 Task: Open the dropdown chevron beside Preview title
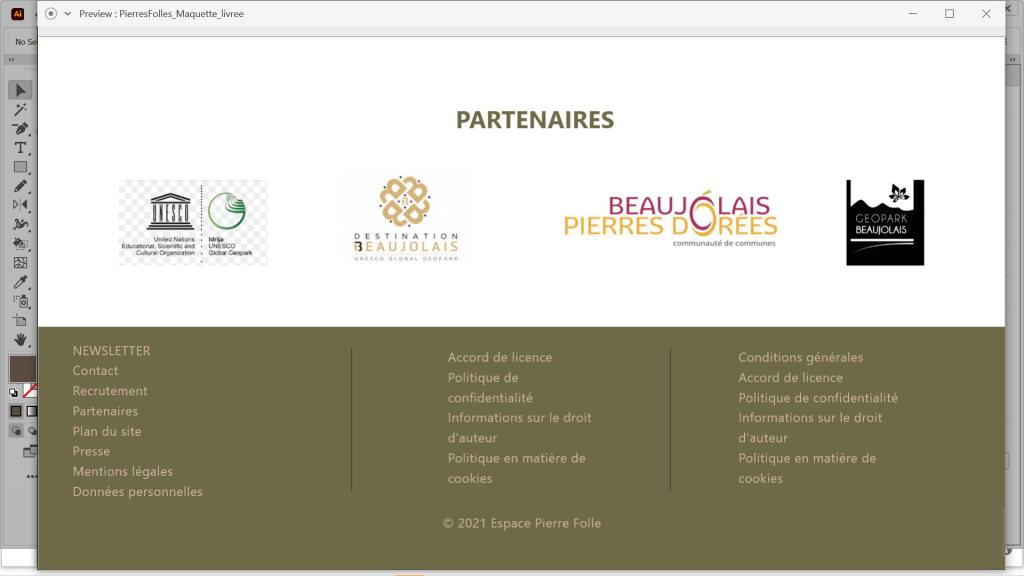coord(68,14)
